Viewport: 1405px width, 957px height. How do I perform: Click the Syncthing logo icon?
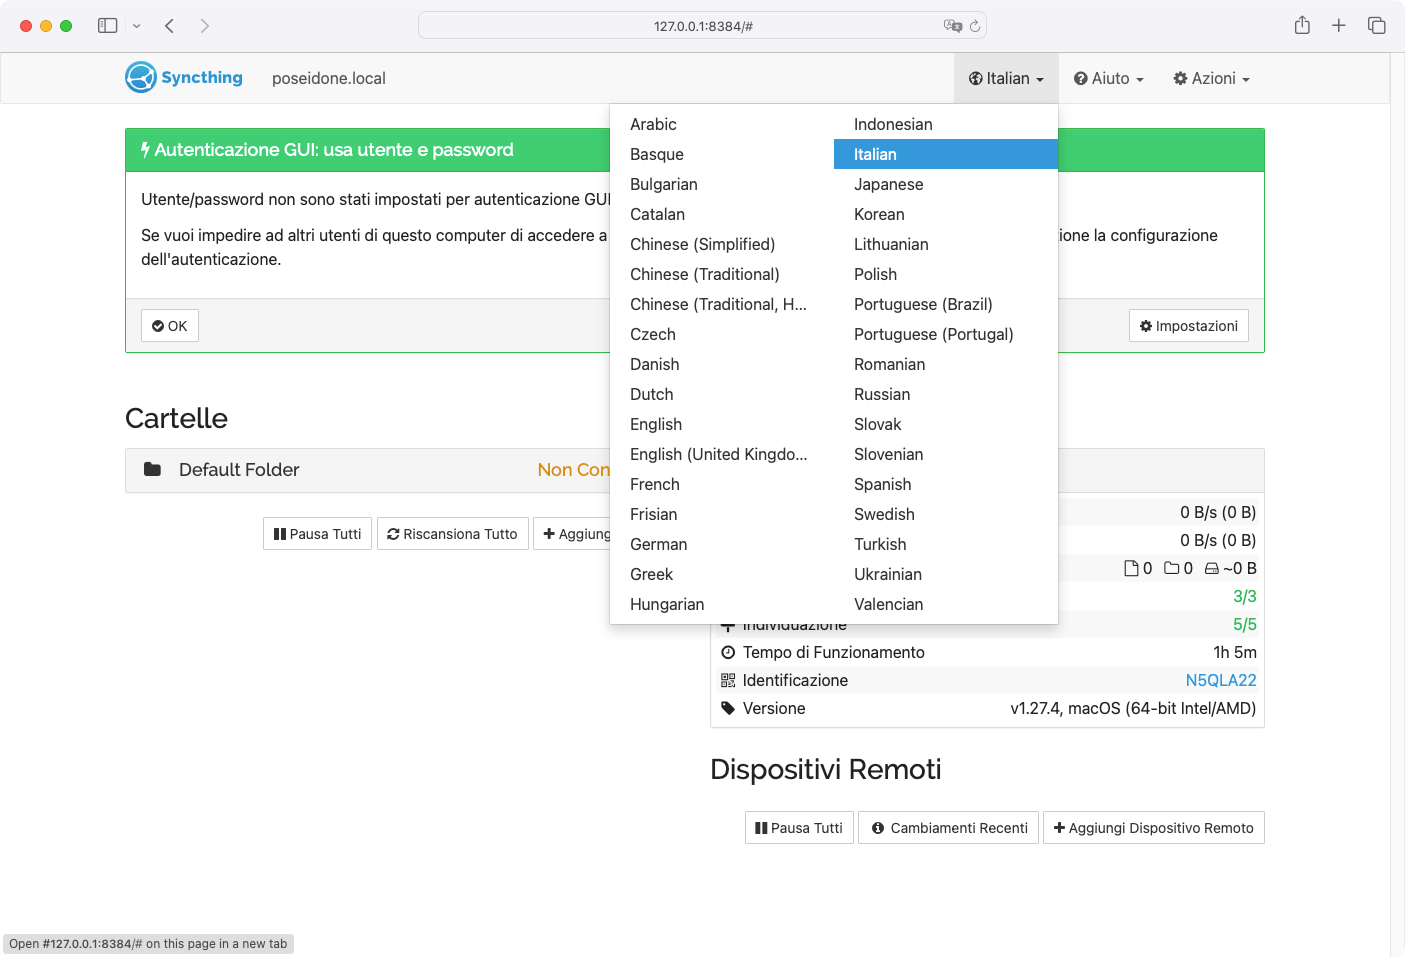[141, 78]
